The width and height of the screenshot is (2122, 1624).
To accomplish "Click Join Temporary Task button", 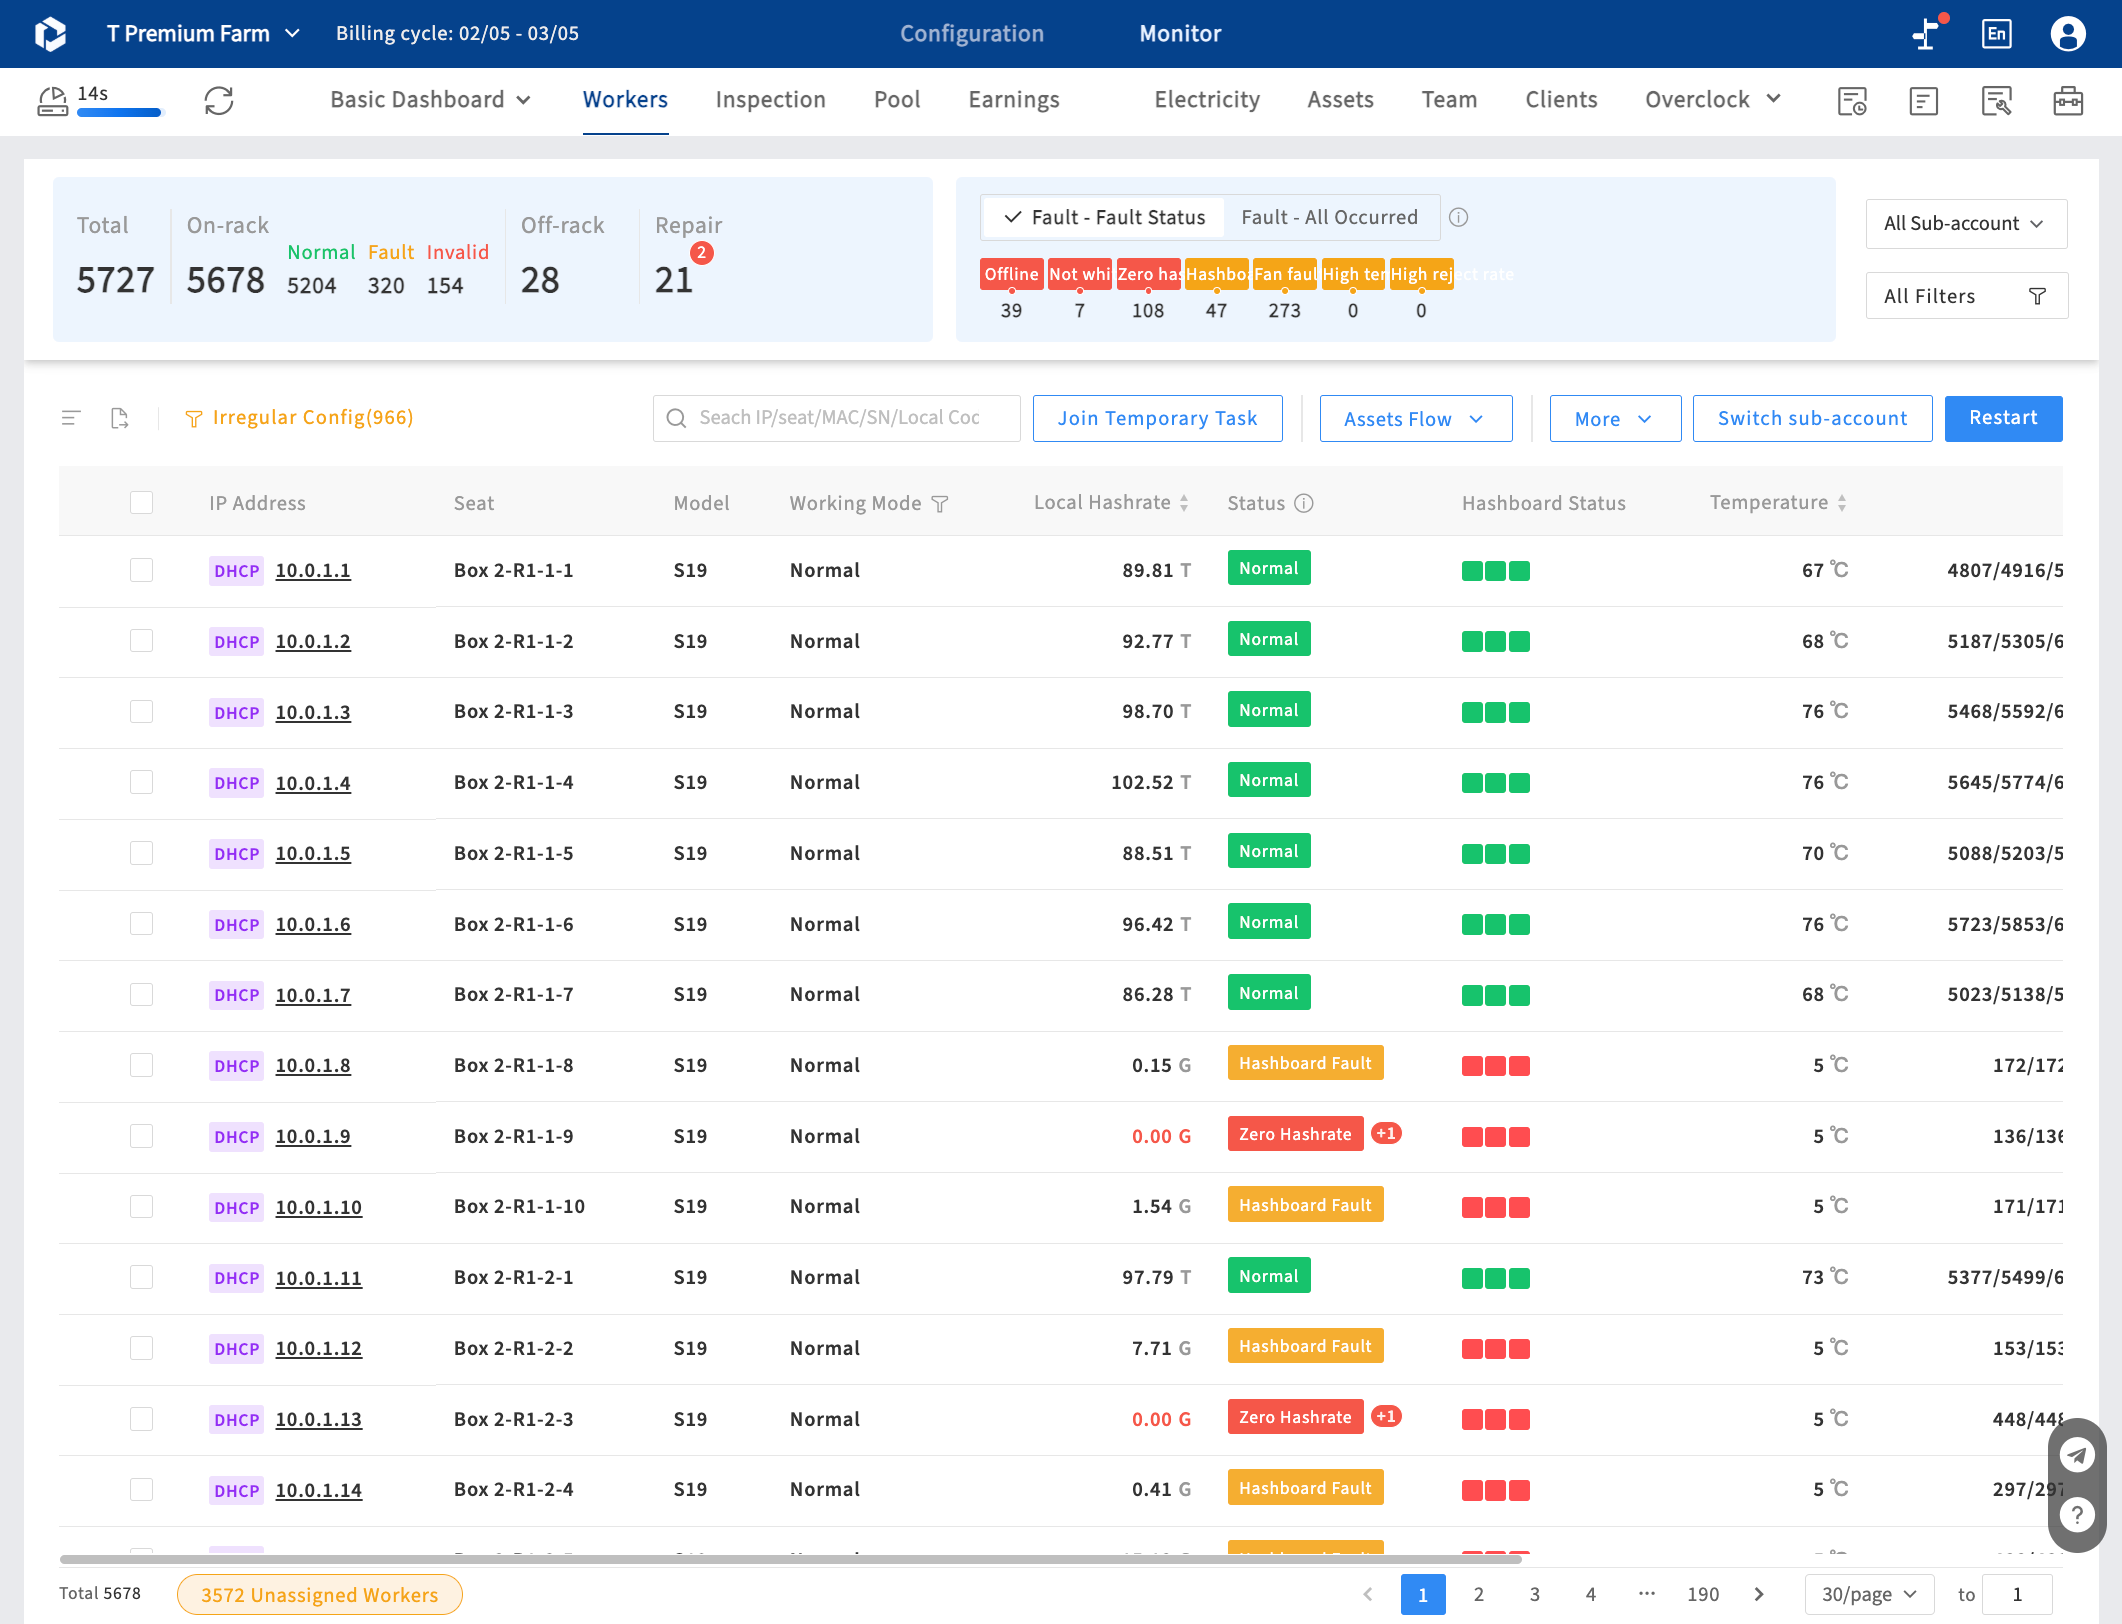I will click(1157, 419).
